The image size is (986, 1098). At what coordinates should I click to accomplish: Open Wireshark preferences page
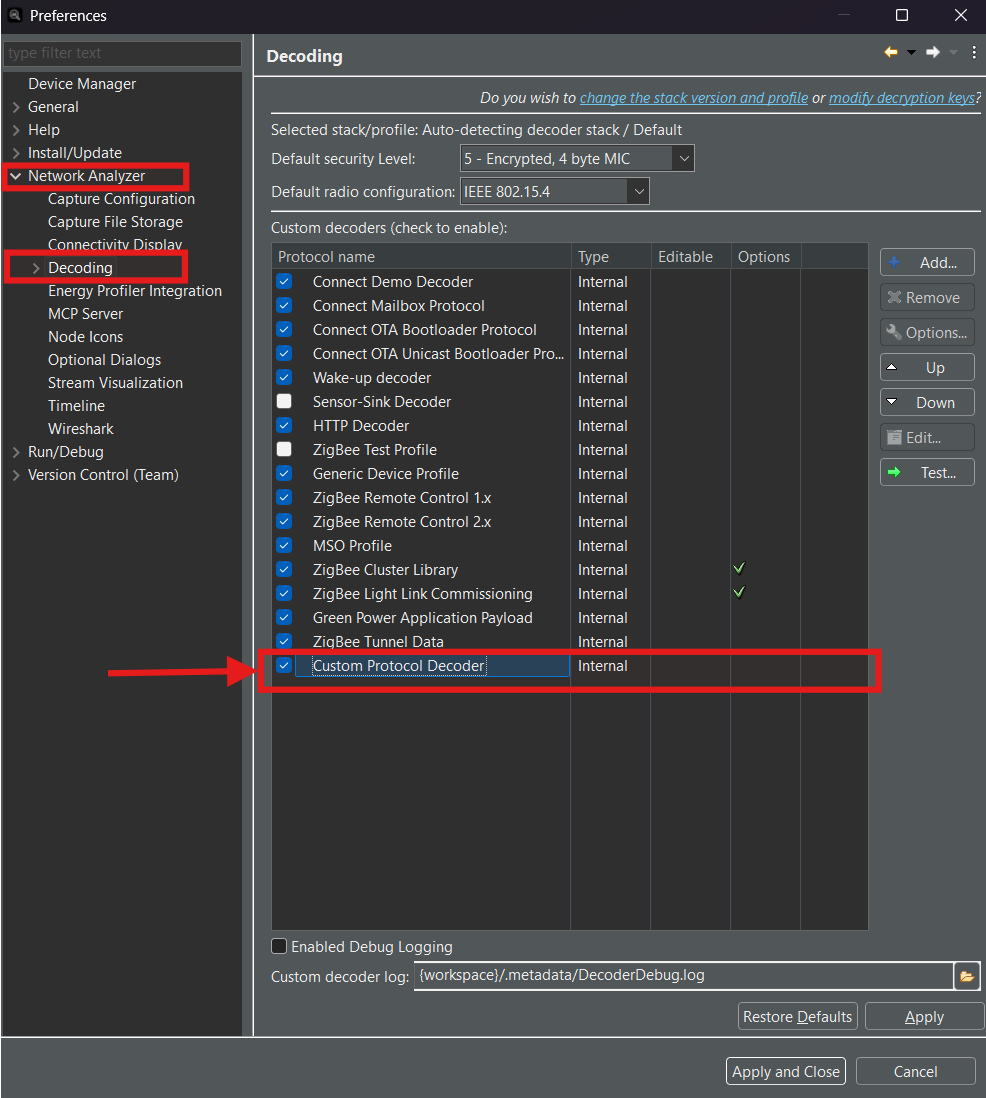81,429
